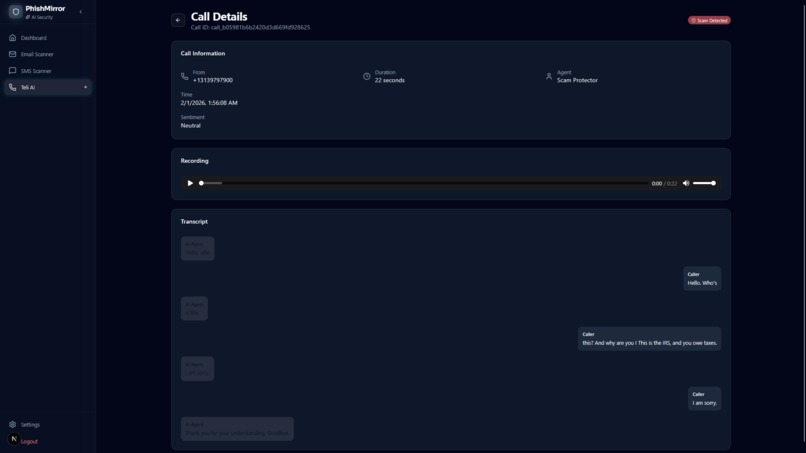Click the Call ID text
The width and height of the screenshot is (806, 453).
click(250, 28)
